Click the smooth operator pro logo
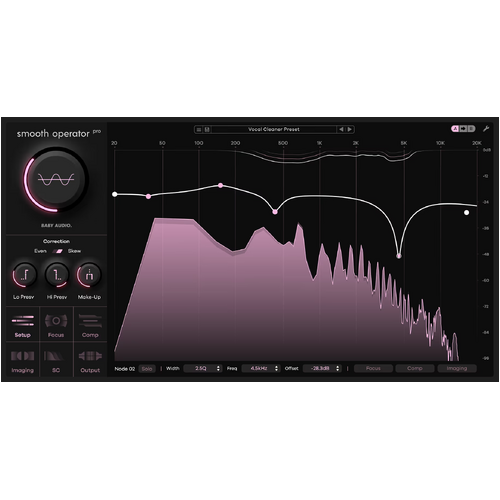Viewport: 500px width, 500px height. [x=59, y=133]
